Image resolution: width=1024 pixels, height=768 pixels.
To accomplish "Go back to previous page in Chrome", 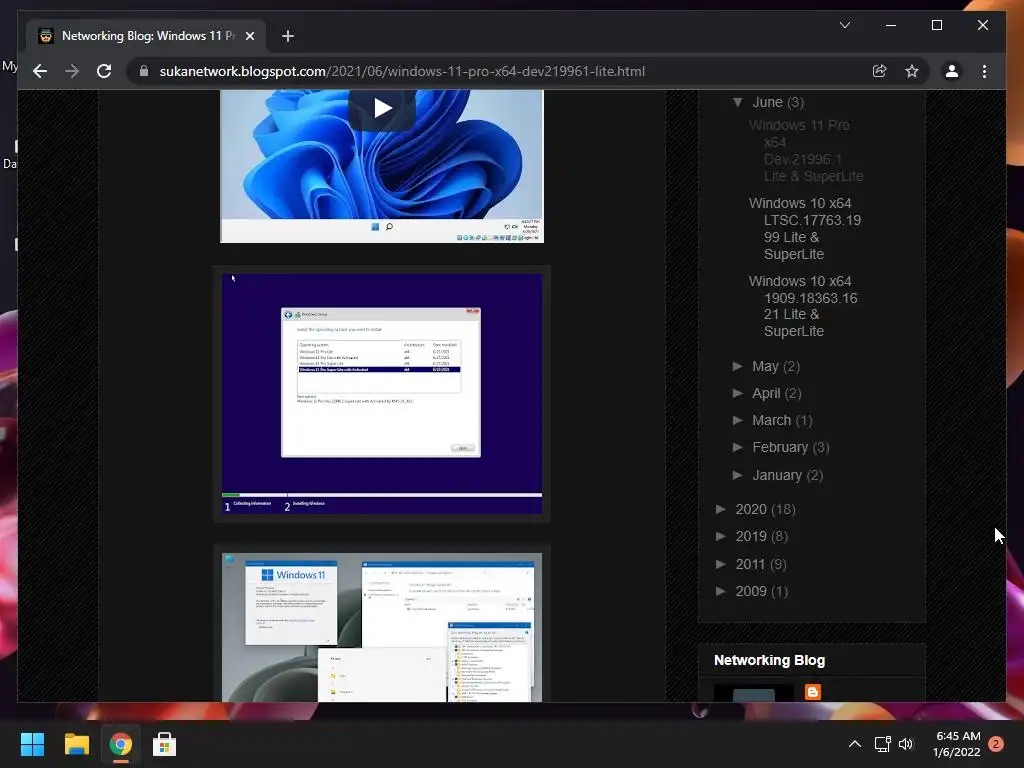I will pos(40,71).
